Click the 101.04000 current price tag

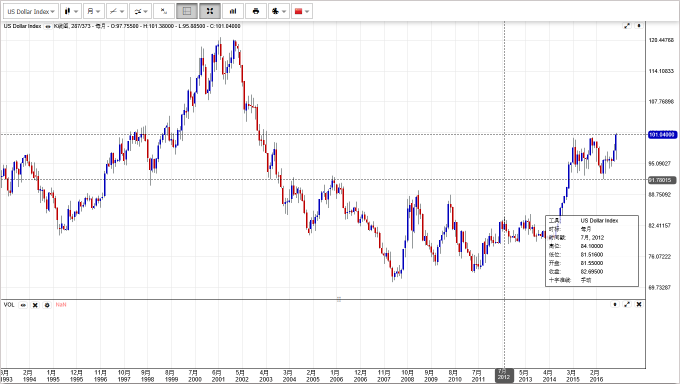[662, 135]
